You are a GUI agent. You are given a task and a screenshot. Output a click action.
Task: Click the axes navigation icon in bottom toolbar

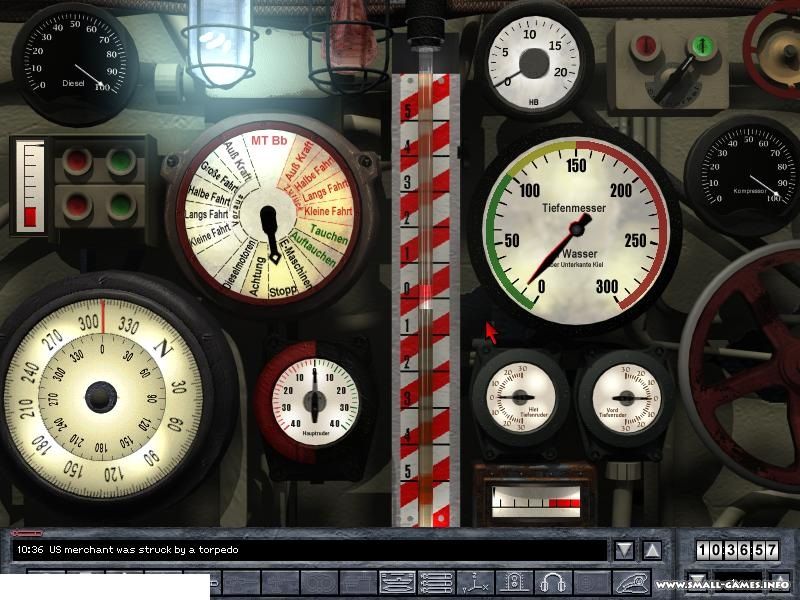point(475,583)
